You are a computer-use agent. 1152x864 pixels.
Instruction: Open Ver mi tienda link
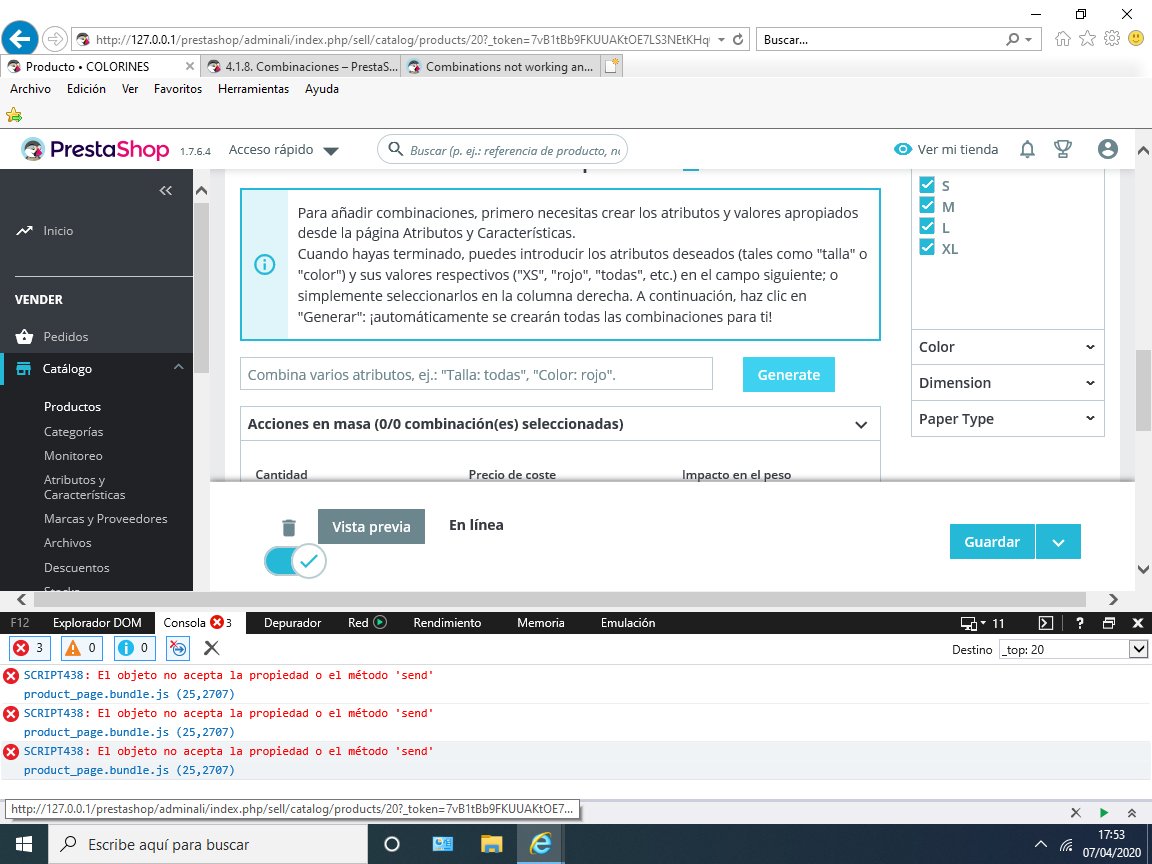point(946,149)
